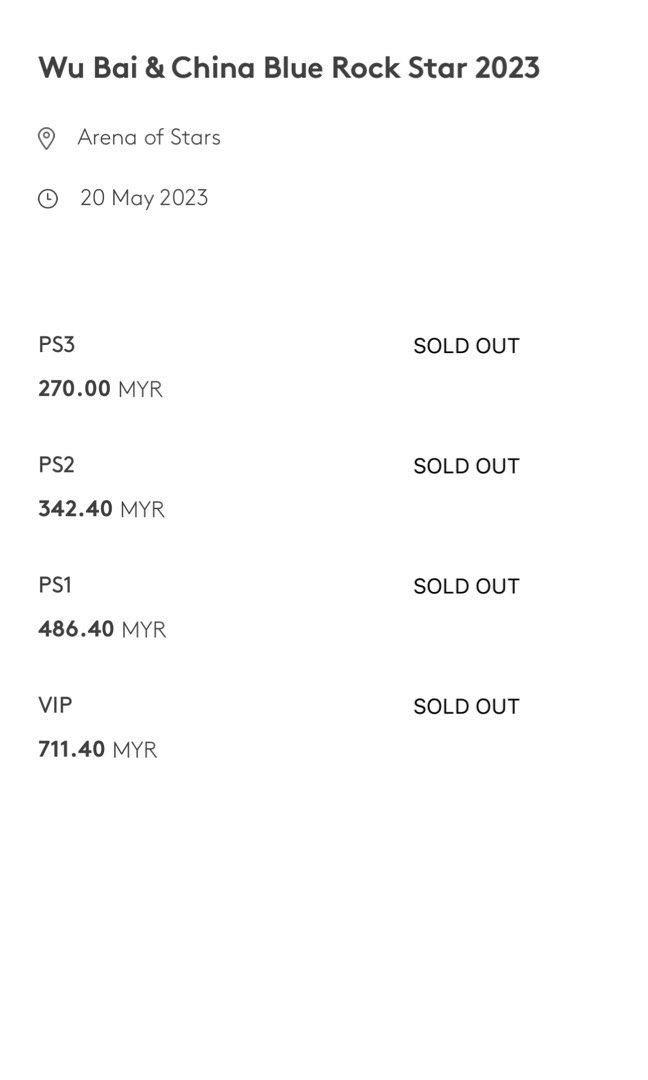Click the 270.00 MYR price
Viewport: 648px width, 1080px height.
[x=101, y=388]
